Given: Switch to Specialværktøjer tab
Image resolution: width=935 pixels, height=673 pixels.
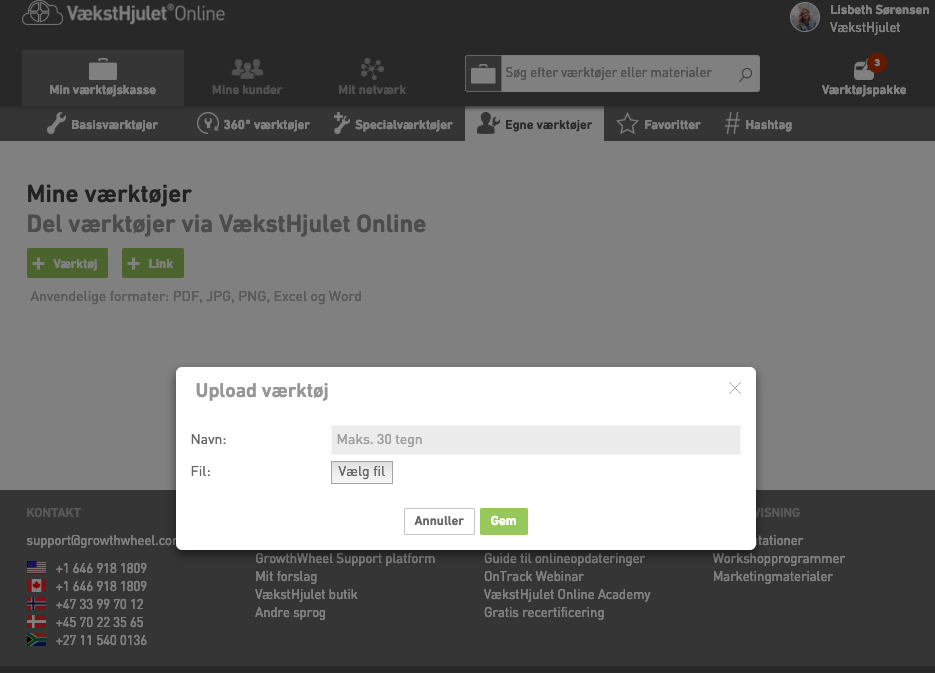Looking at the screenshot, I should (392, 124).
